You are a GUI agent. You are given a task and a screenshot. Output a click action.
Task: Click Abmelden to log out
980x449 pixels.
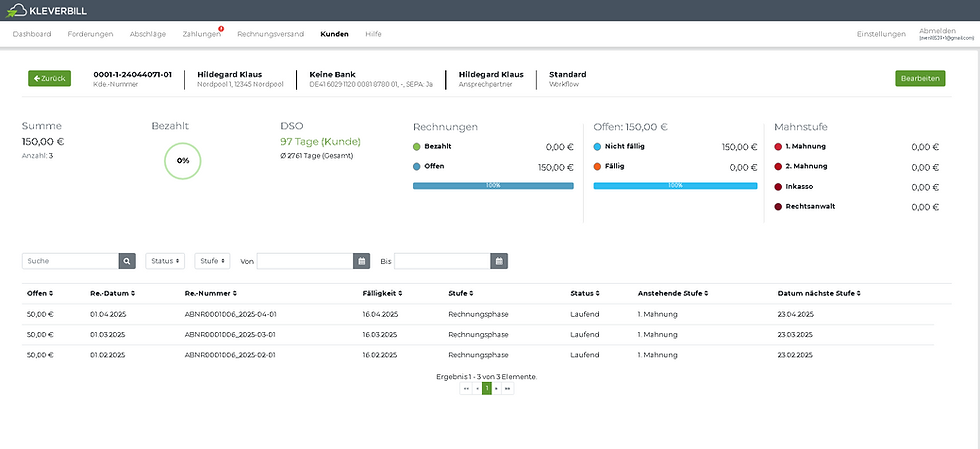point(938,31)
